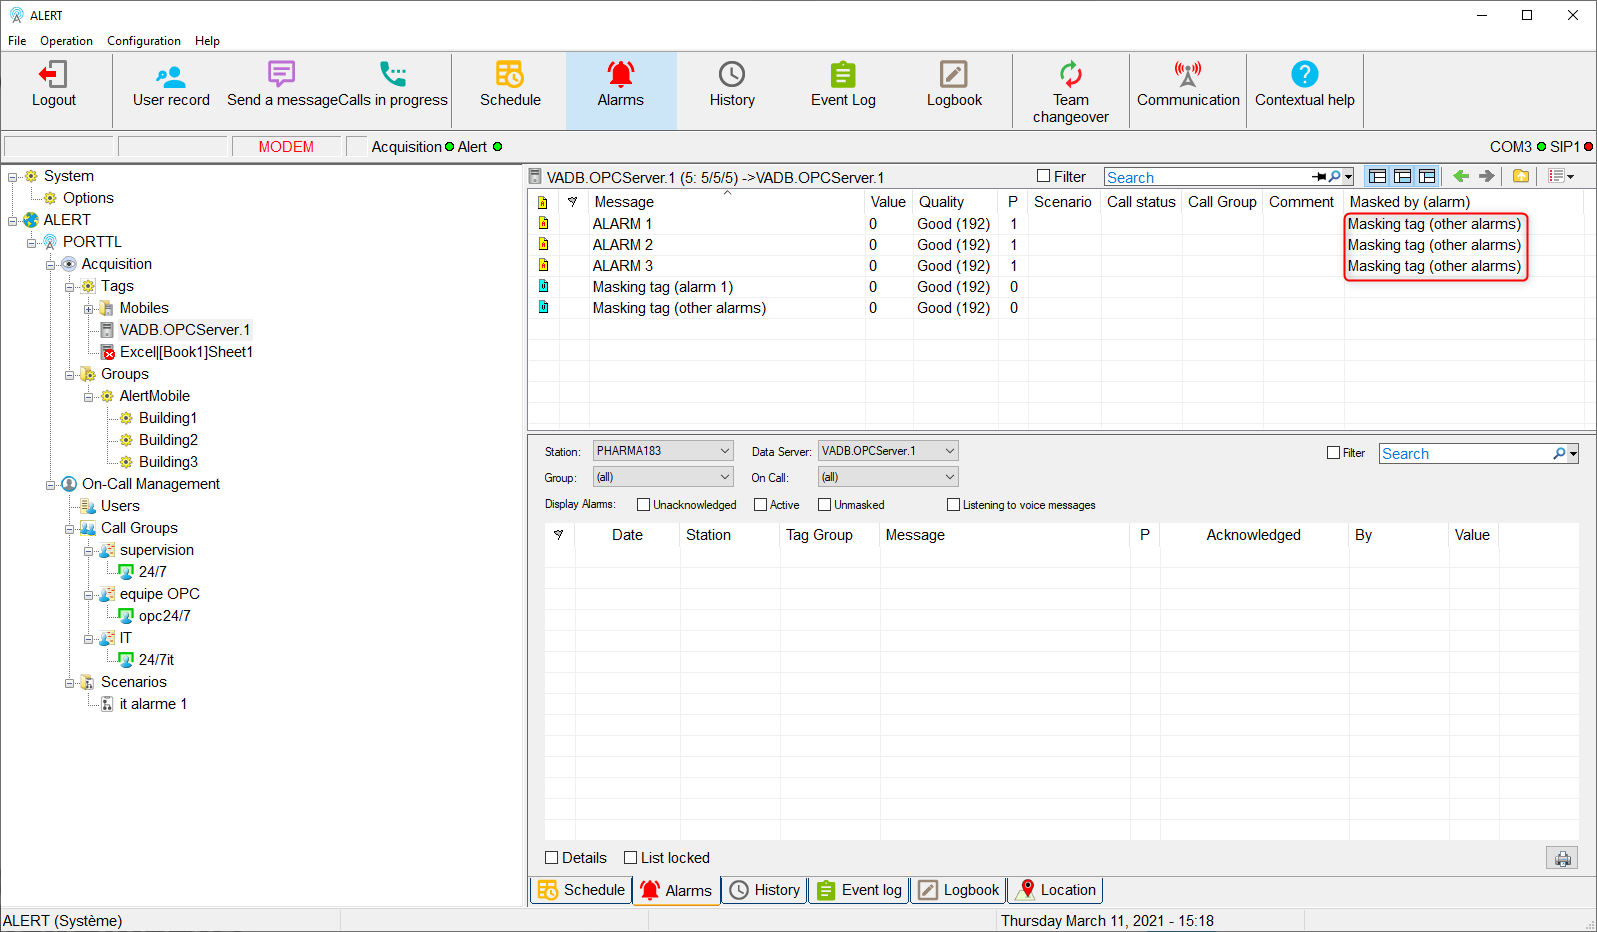Open the Station dropdown showing PHARMA183
The image size is (1597, 932).
pos(663,451)
